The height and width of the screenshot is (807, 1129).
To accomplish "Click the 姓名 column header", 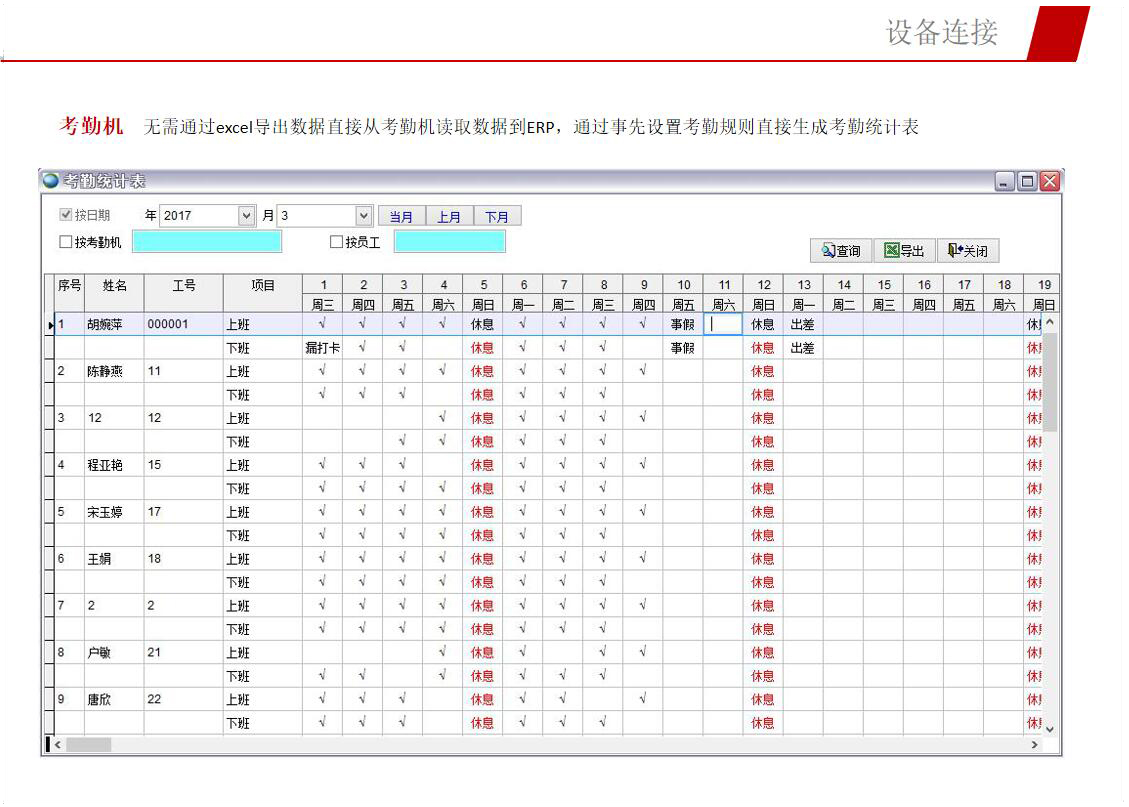I will point(114,286).
